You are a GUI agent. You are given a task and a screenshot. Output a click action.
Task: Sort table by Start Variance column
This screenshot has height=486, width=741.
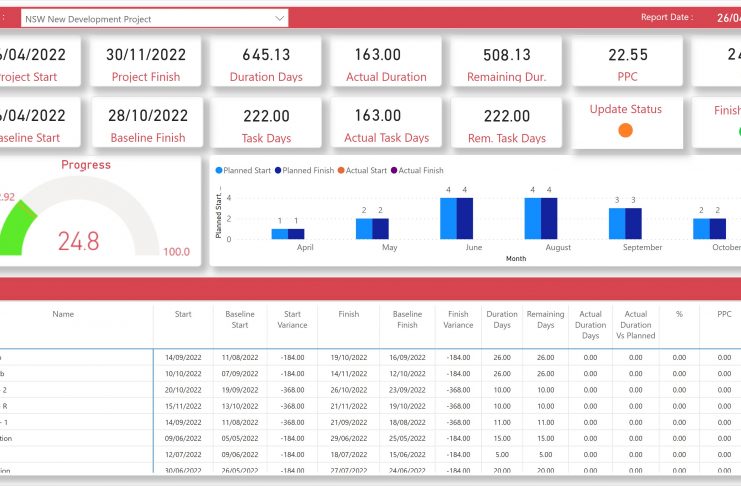(x=291, y=320)
